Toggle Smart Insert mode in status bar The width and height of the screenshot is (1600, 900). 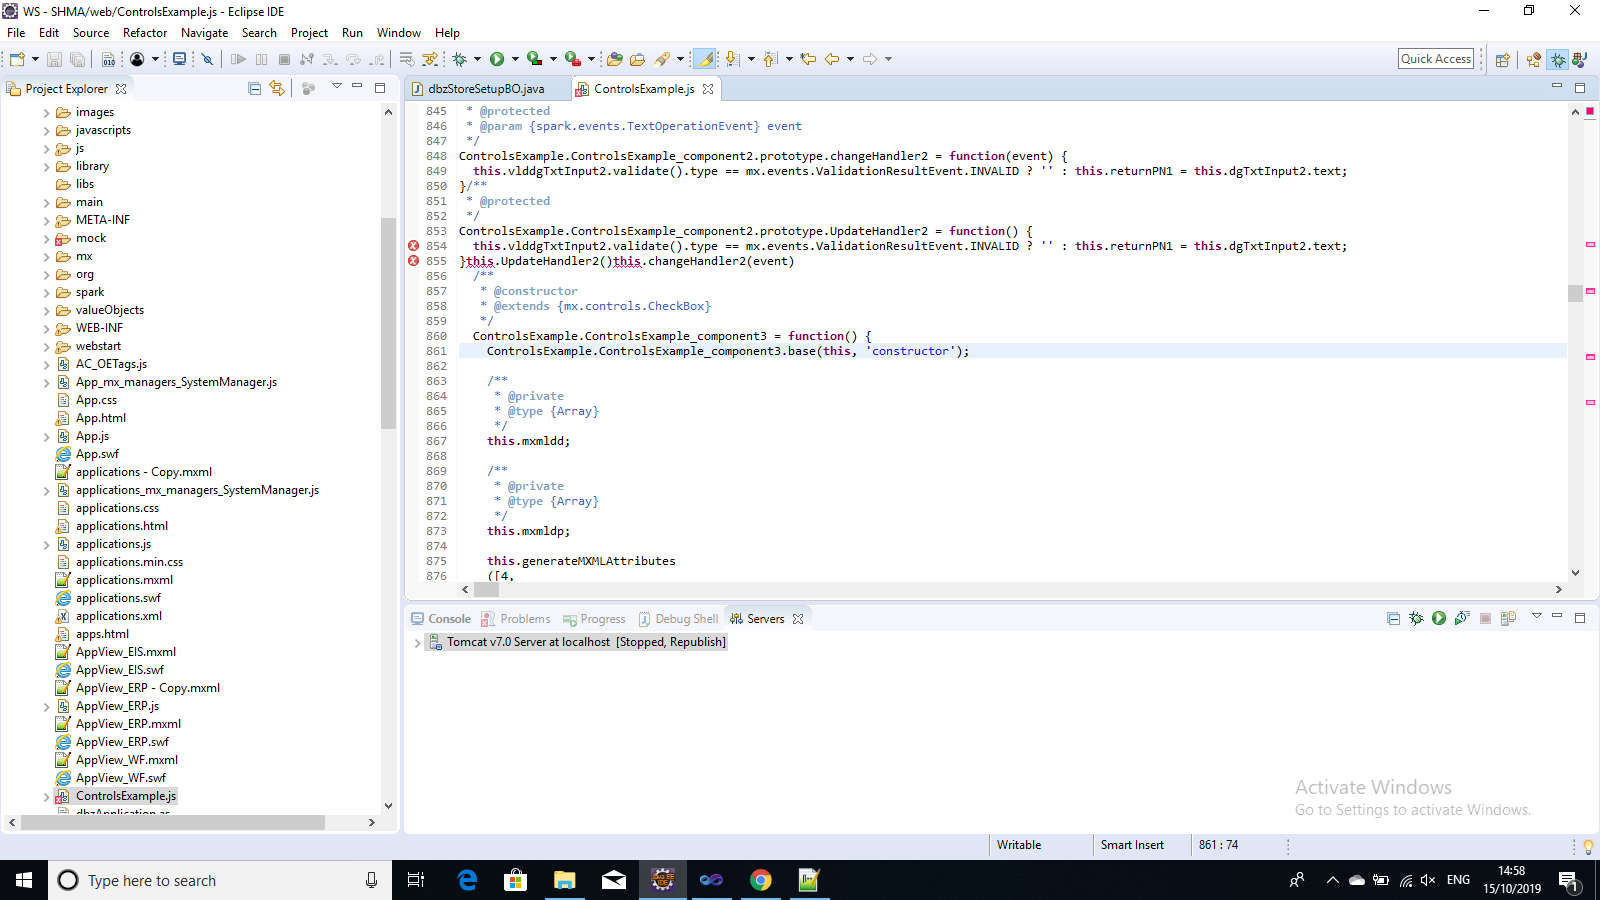tap(1133, 845)
